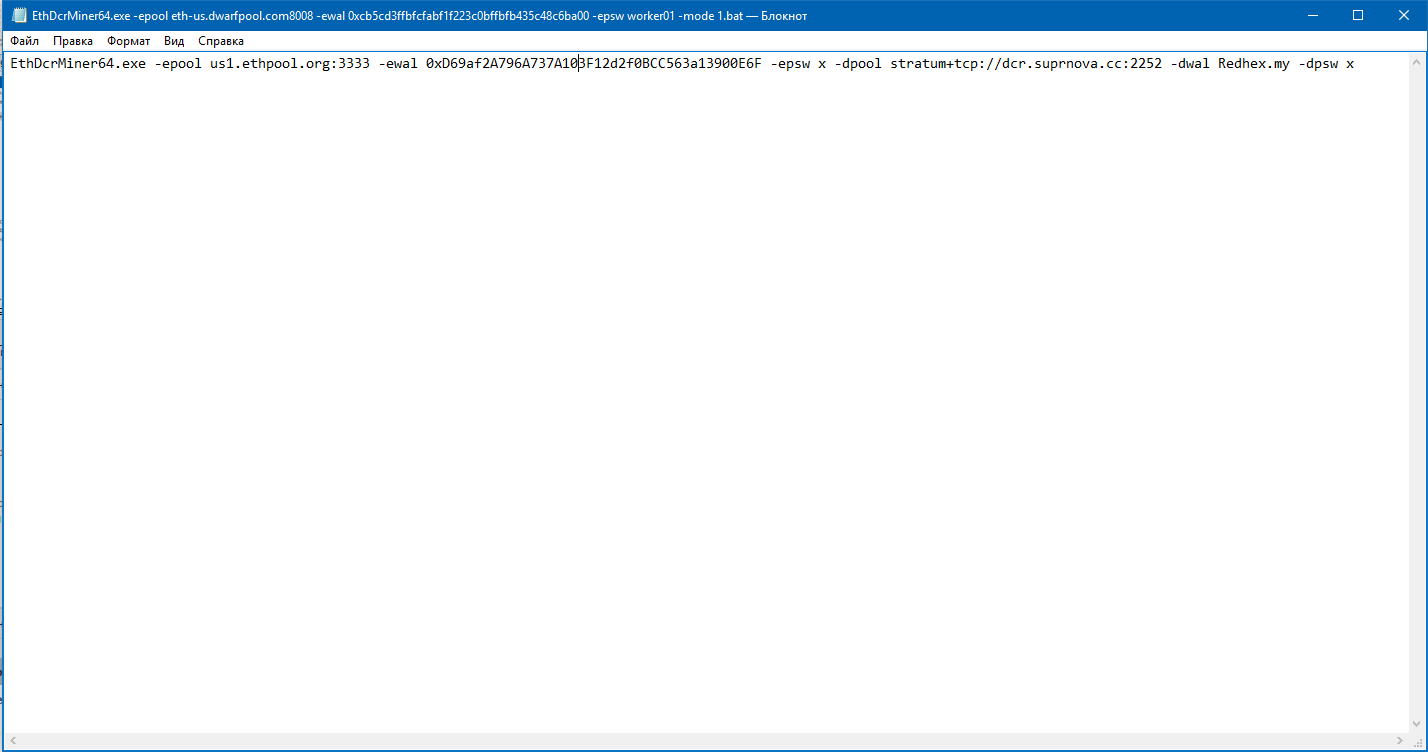Maximize the Notepad window
Viewport: 1428px width, 752px height.
[x=1358, y=15]
